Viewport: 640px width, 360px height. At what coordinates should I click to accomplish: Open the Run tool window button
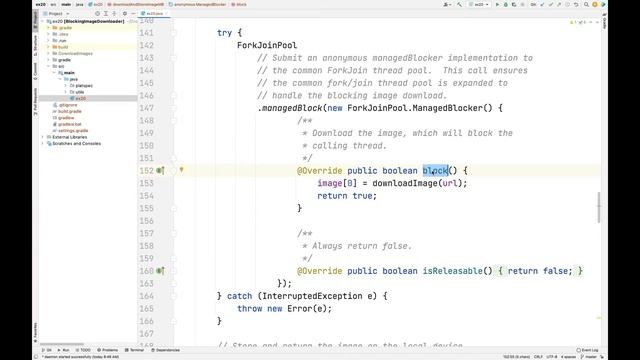click(x=63, y=350)
